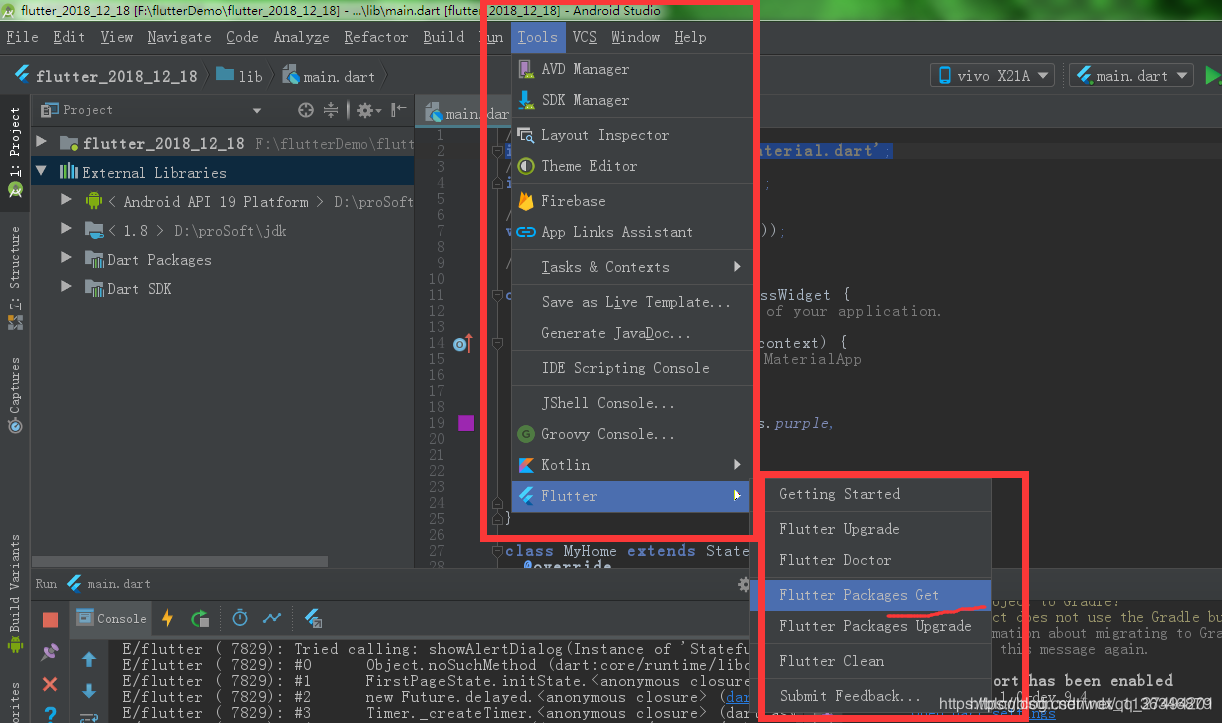Expand the < 1.8 > jdk node
This screenshot has width=1222, height=723.
tap(66, 230)
